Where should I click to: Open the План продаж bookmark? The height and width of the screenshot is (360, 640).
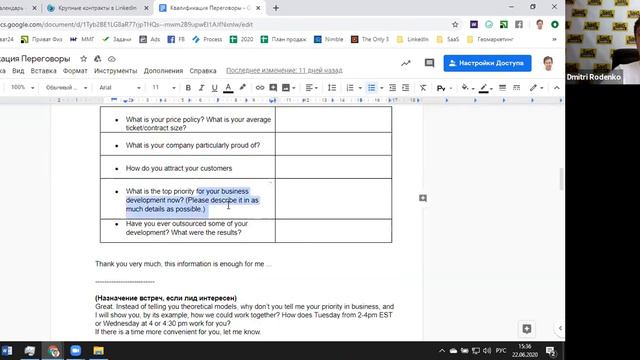(283, 39)
